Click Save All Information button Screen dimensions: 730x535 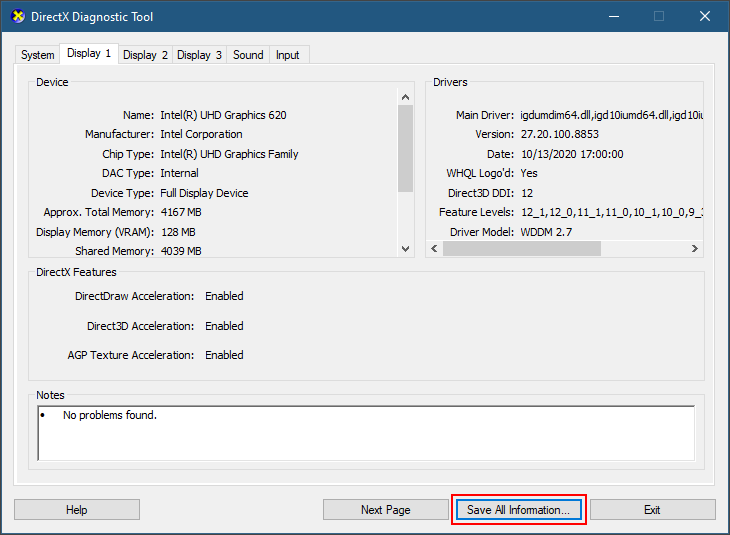coord(518,510)
